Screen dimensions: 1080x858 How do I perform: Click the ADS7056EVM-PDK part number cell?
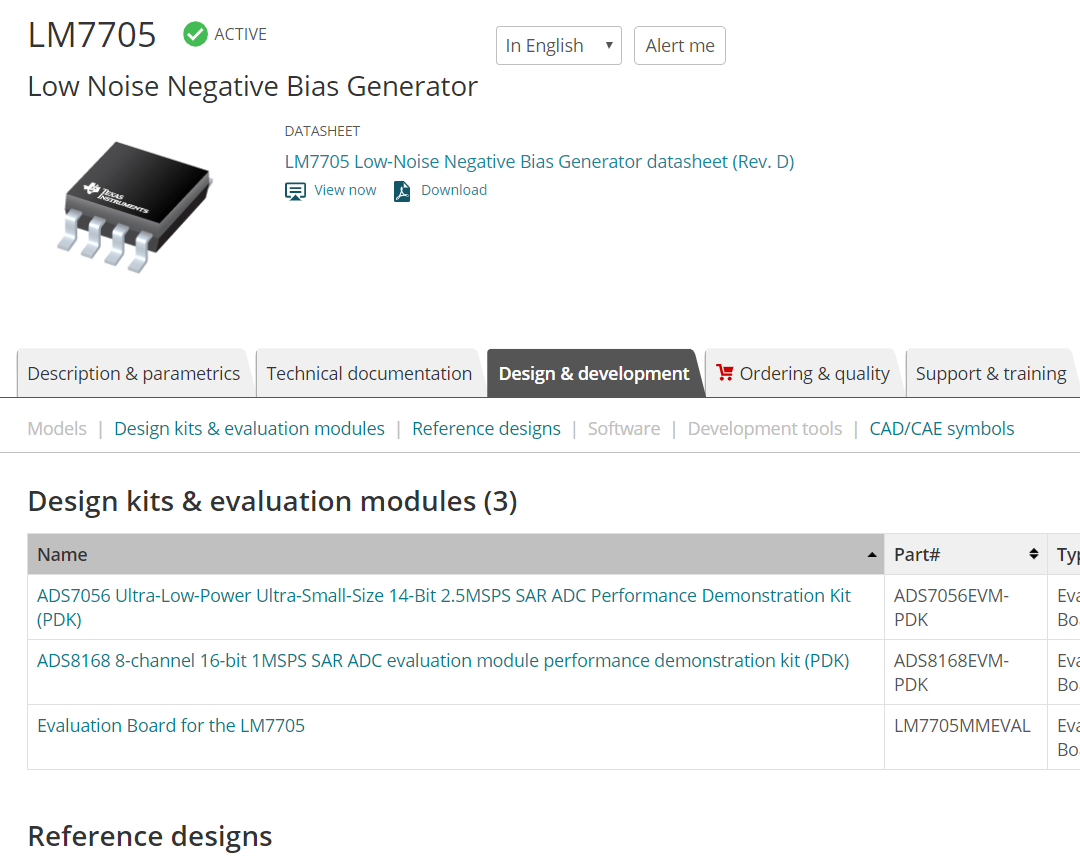pyautogui.click(x=966, y=607)
